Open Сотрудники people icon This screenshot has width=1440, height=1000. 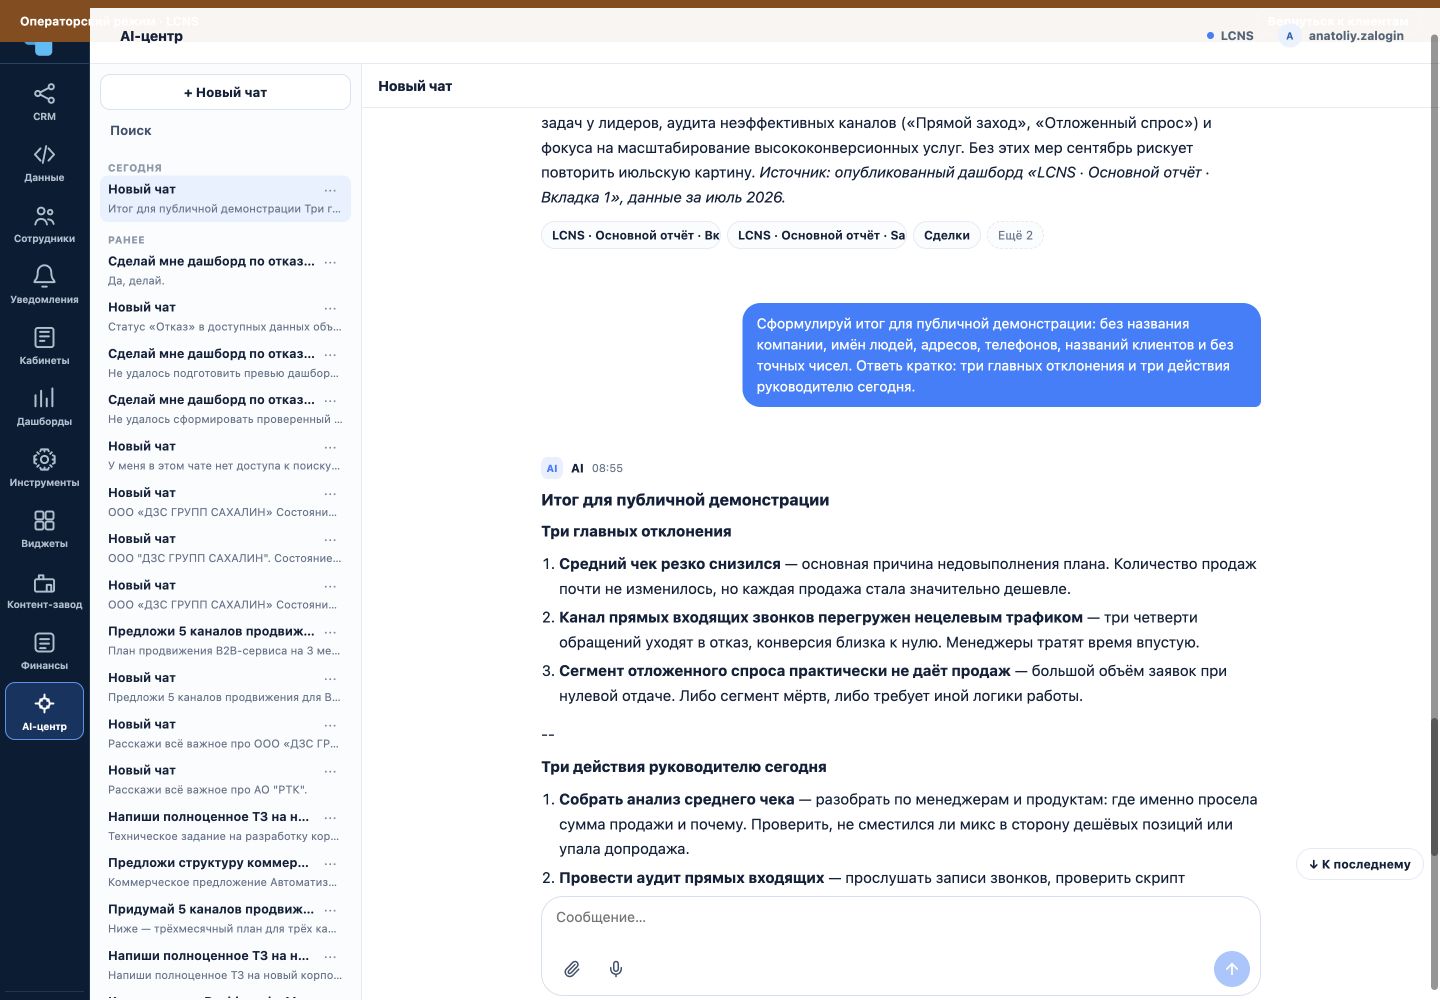[x=44, y=216]
